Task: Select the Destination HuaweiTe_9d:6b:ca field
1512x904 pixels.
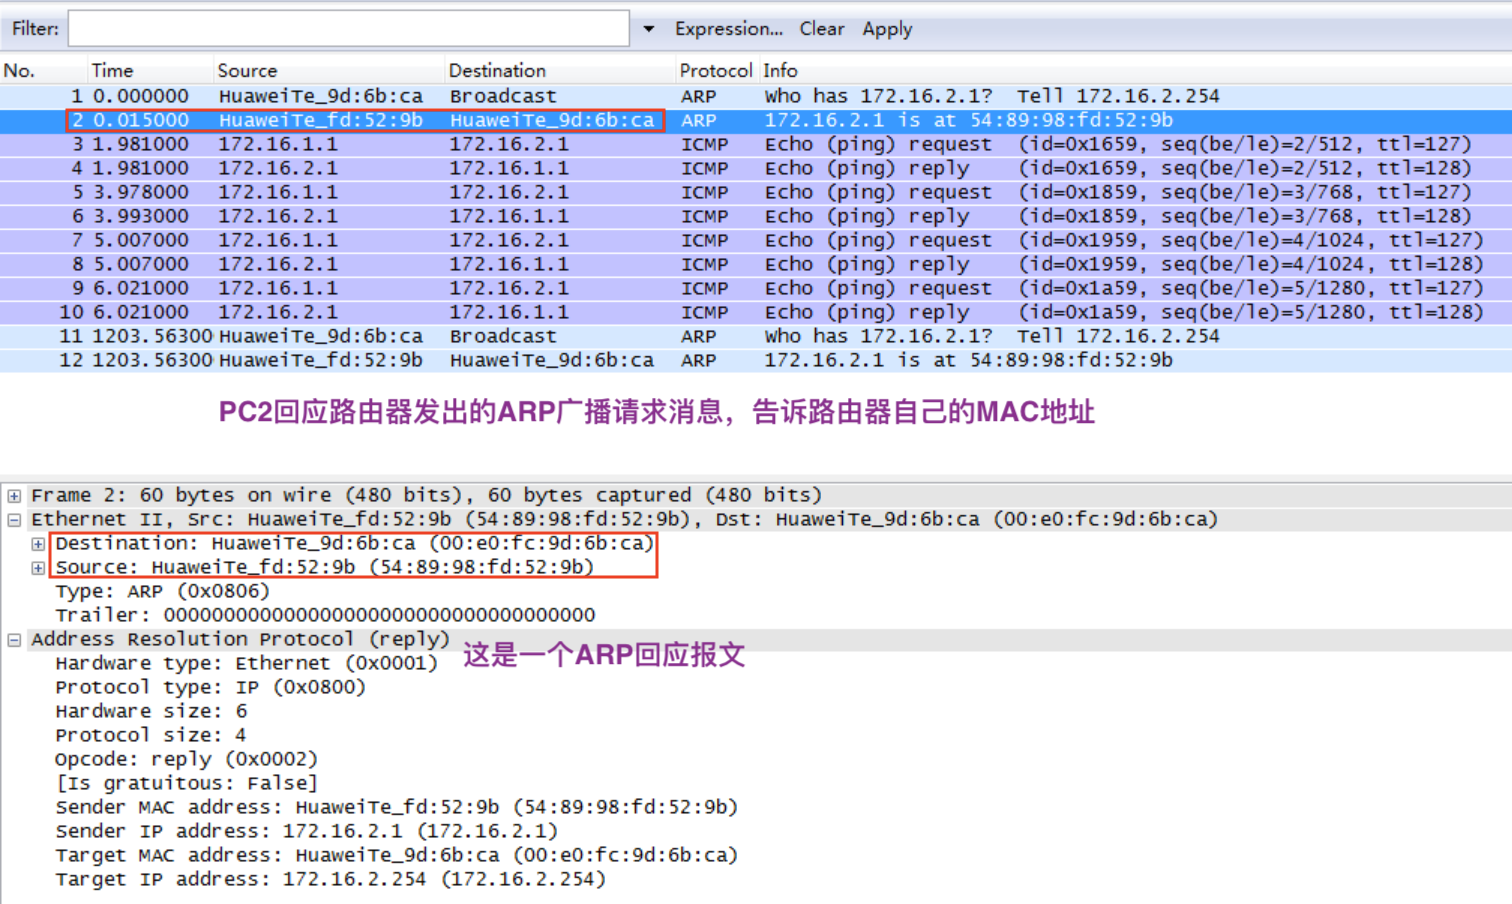Action: 355,543
